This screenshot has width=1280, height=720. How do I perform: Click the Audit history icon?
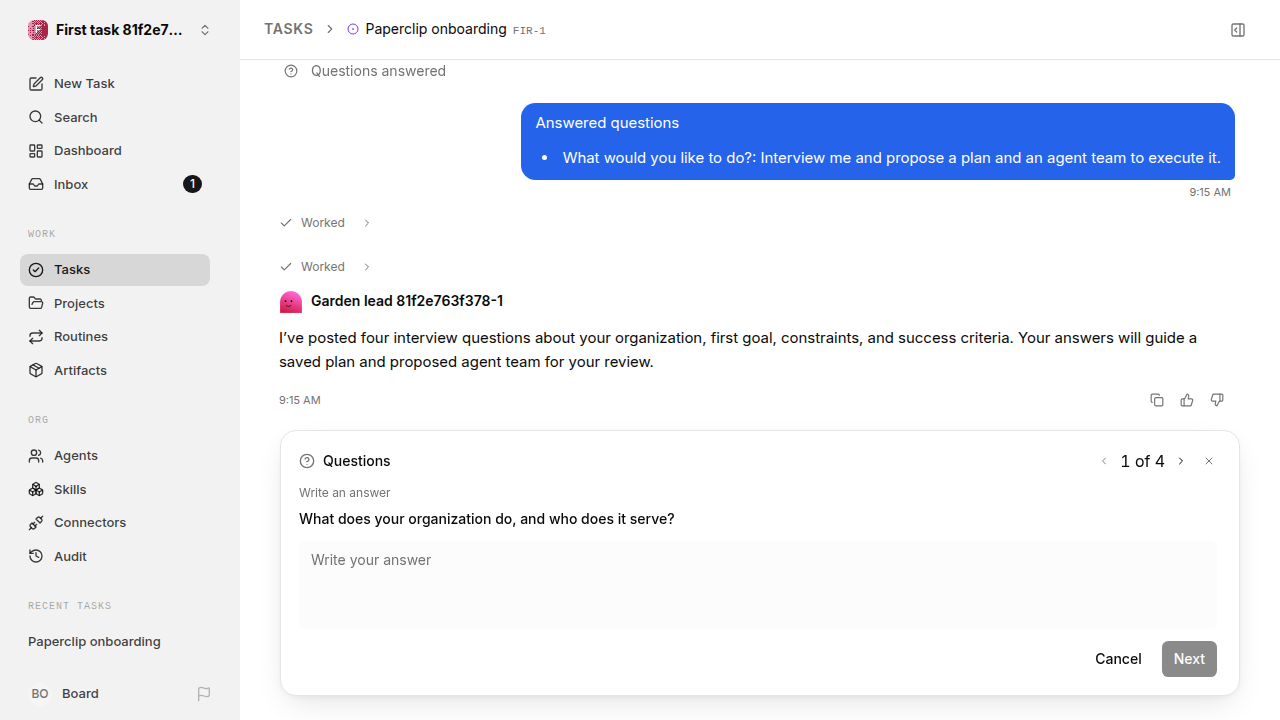36,556
